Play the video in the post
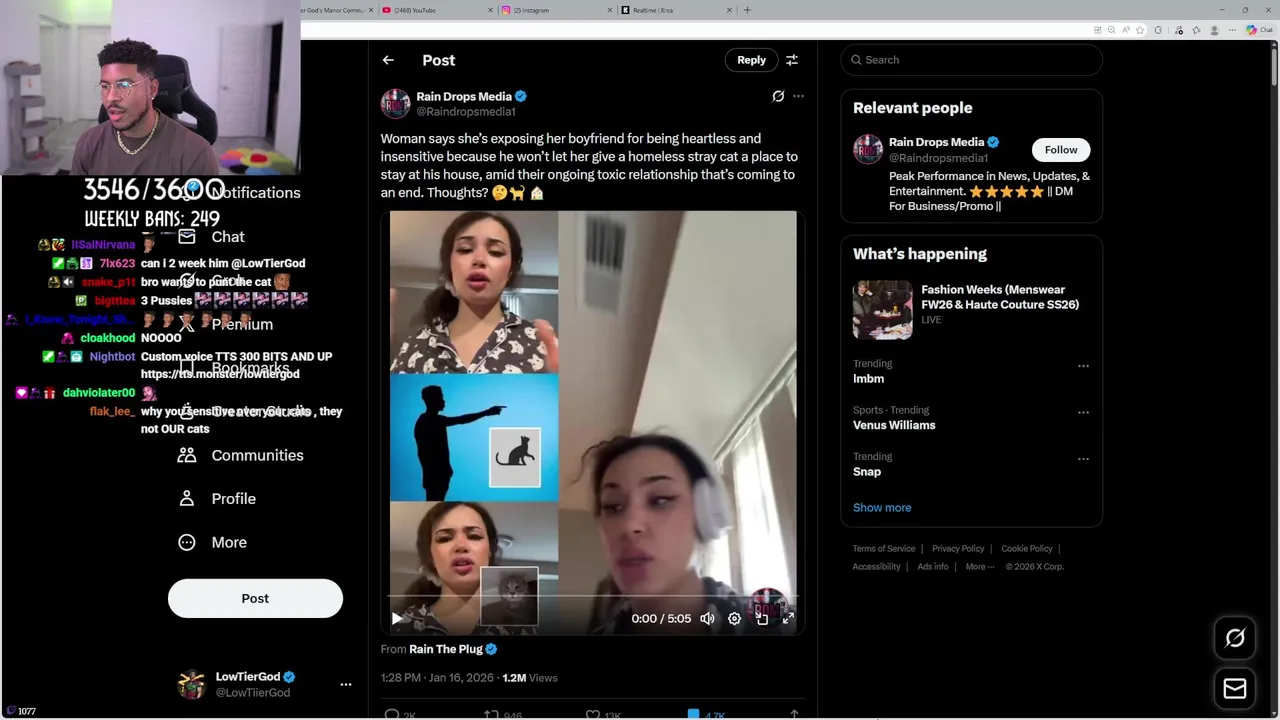 coord(397,618)
